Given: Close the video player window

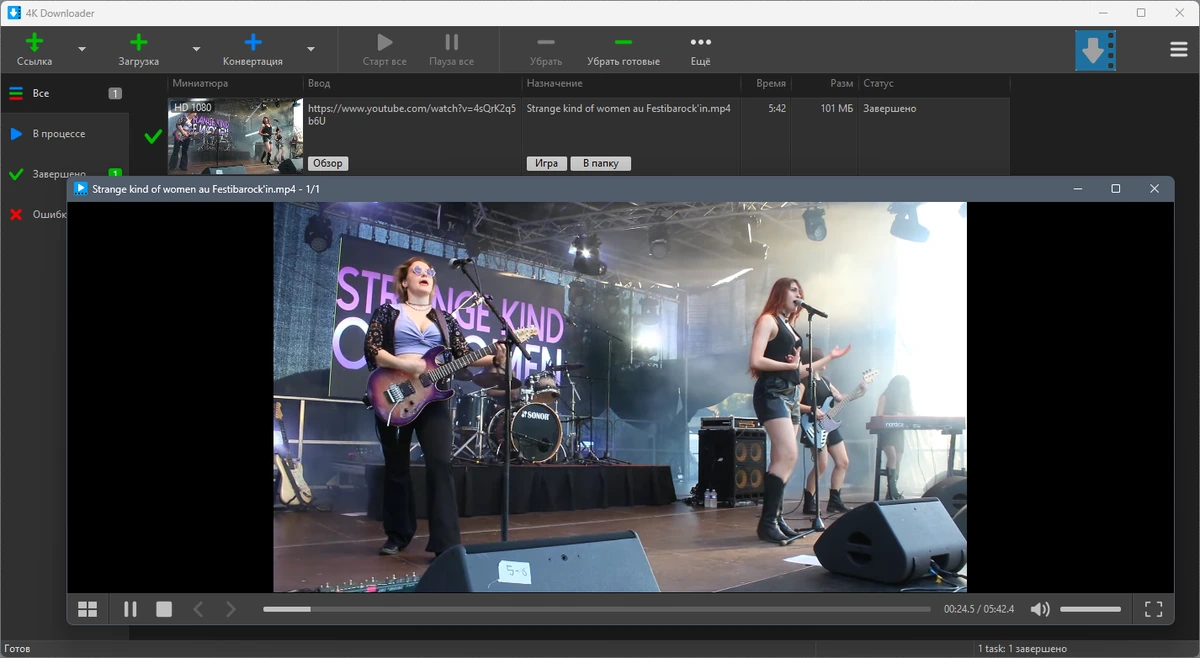Looking at the screenshot, I should pyautogui.click(x=1154, y=188).
